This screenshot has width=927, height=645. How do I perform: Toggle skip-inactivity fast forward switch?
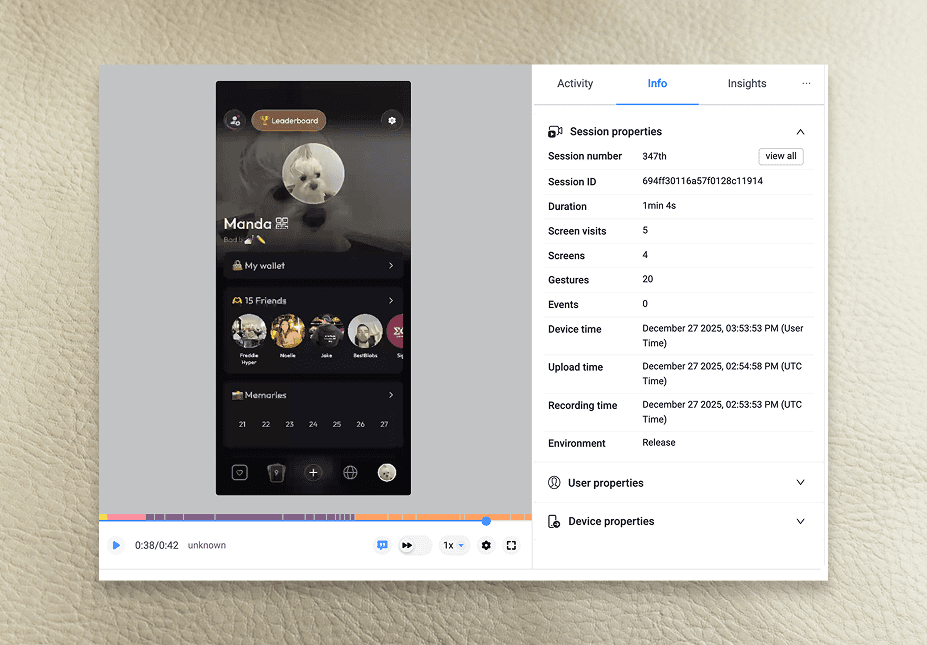(x=416, y=545)
